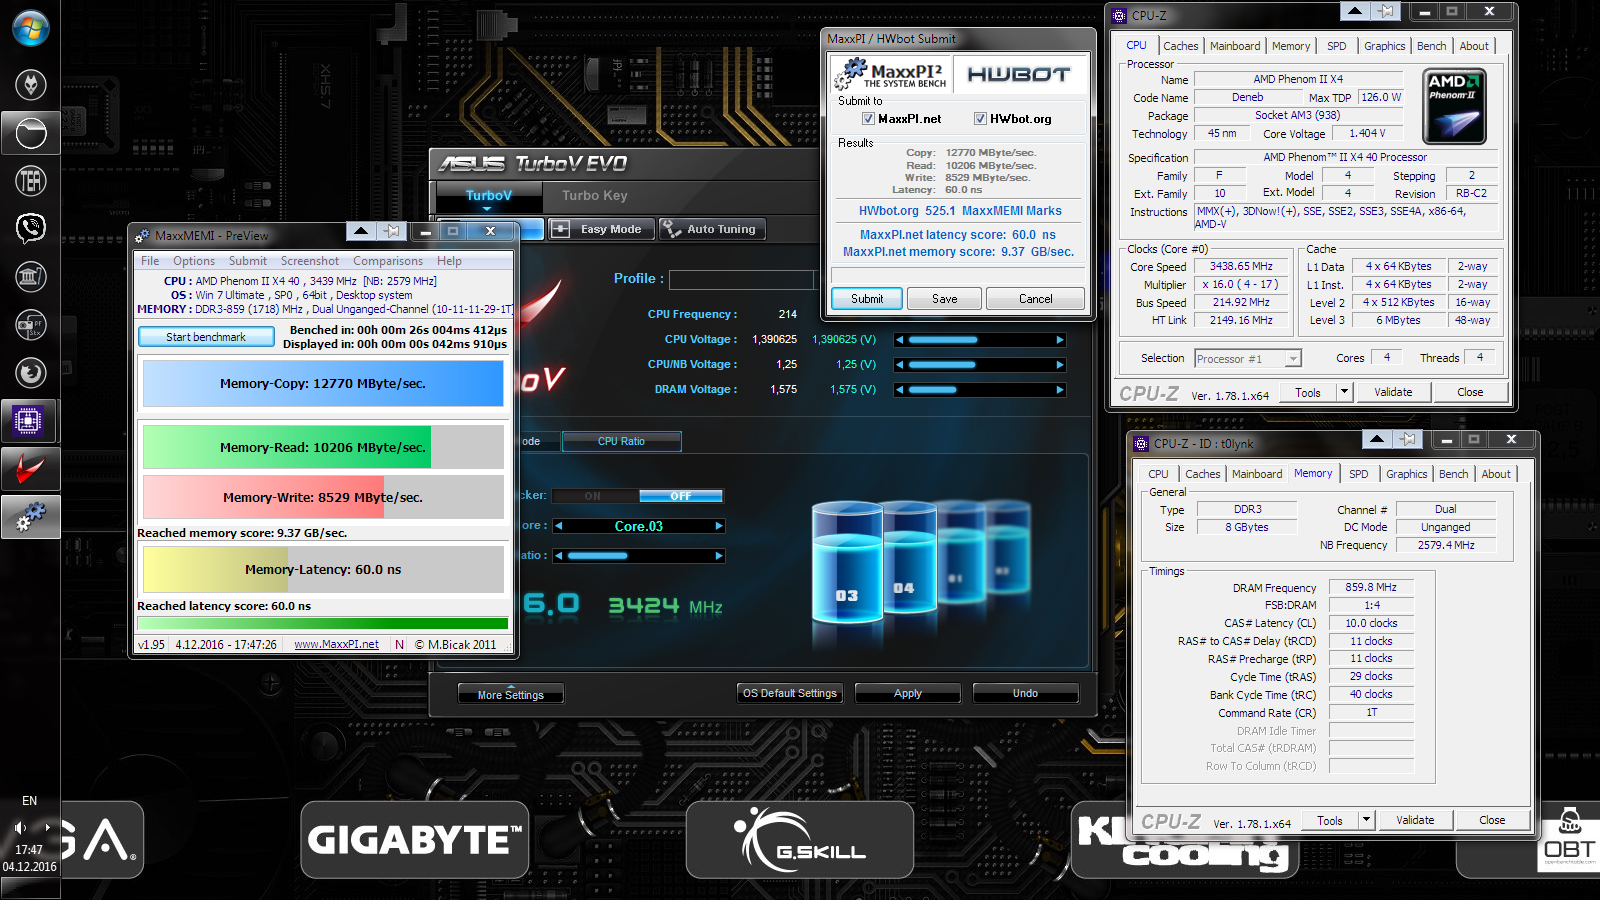
Task: Switch to Turbo Key tab
Action: [x=595, y=196]
